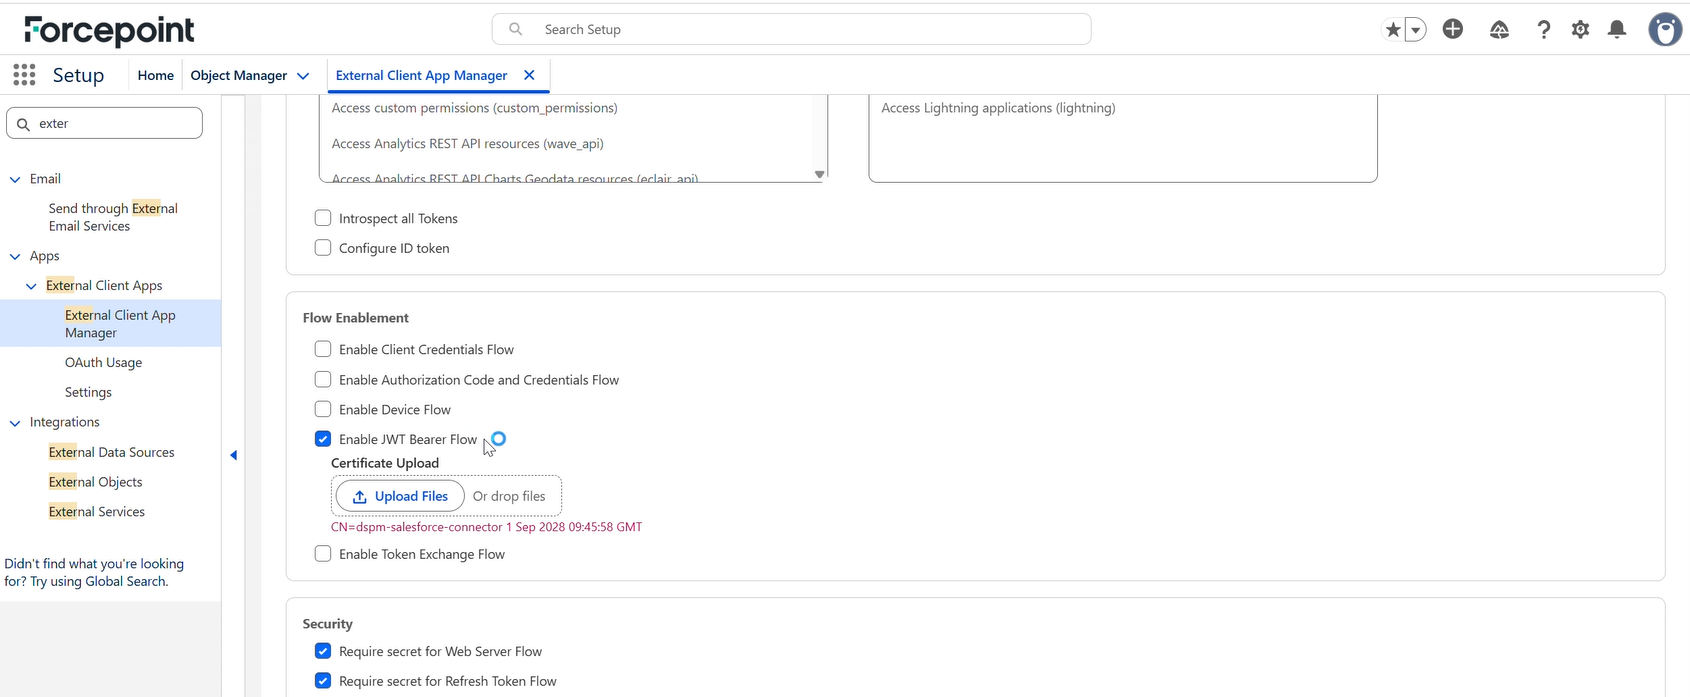
Task: Open the favorites list dropdown arrow
Action: (x=1415, y=30)
